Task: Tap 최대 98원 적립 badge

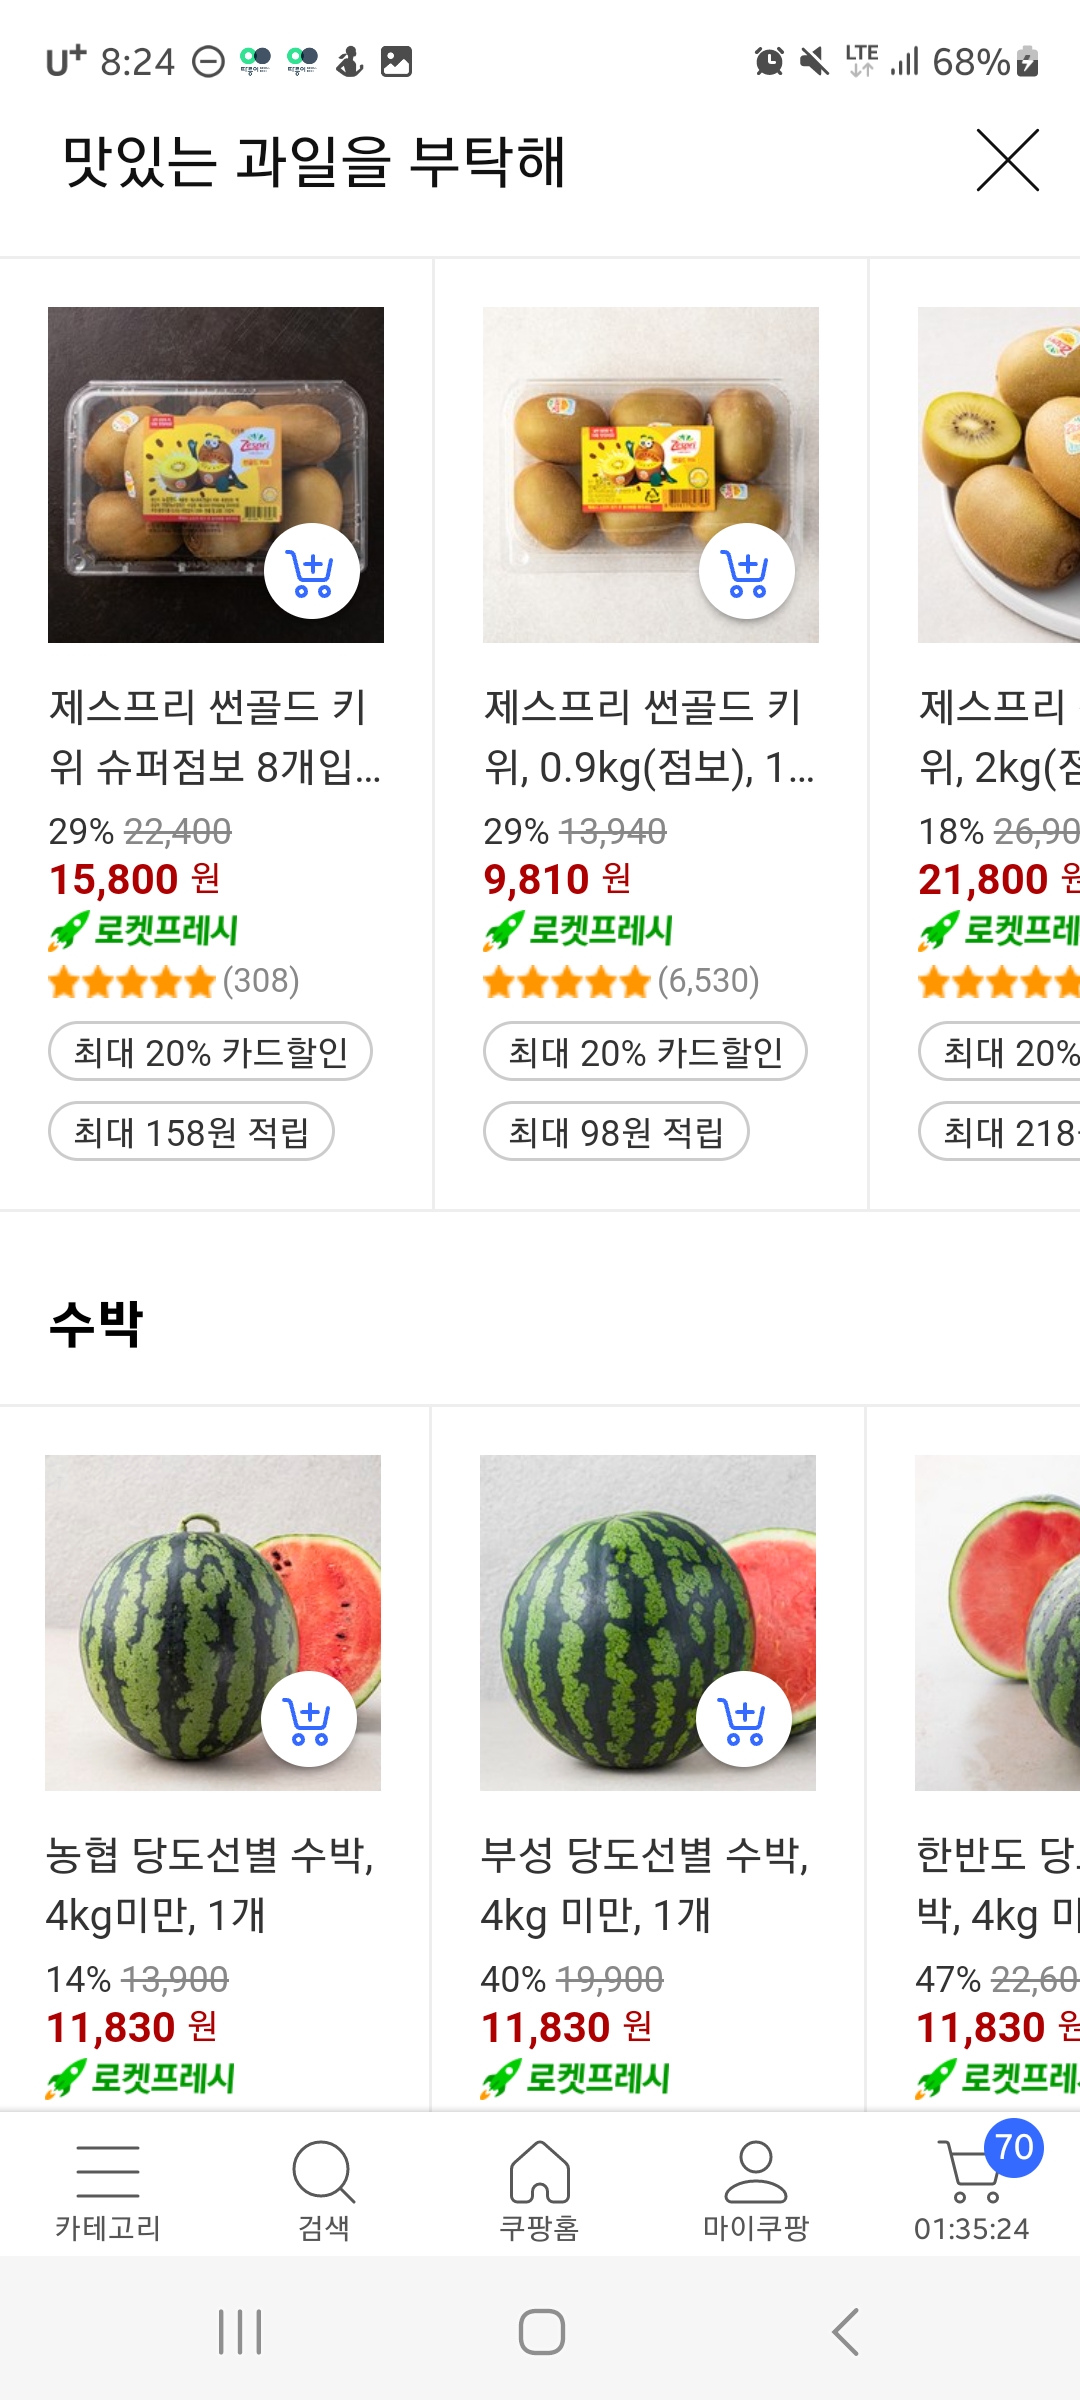Action: [x=616, y=1132]
